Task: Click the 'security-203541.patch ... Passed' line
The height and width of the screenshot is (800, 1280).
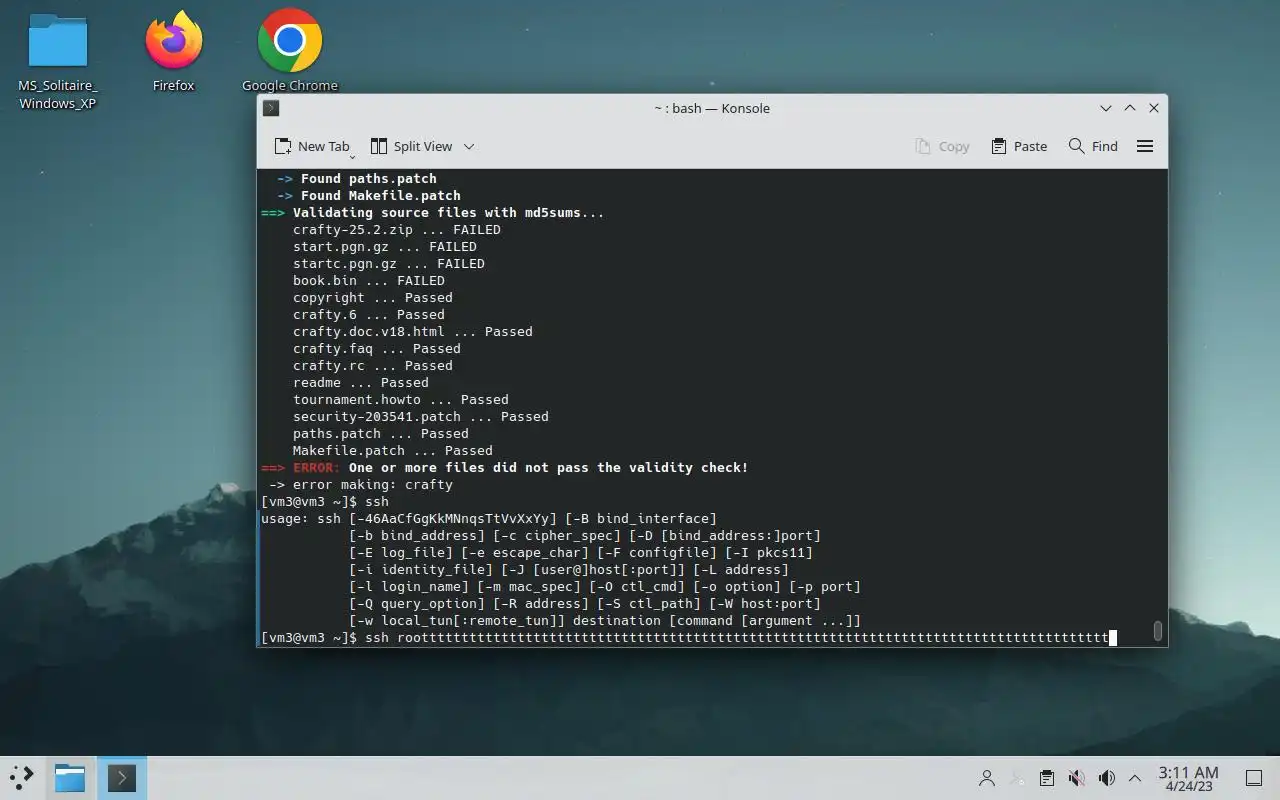Action: click(420, 417)
